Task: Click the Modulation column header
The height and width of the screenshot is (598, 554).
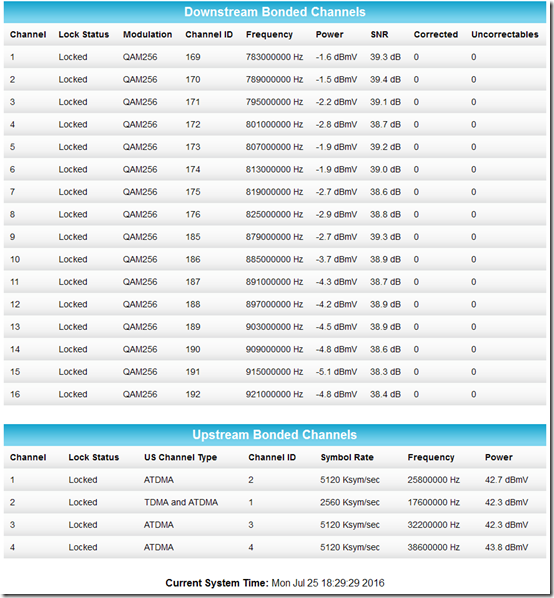Action: 147,35
